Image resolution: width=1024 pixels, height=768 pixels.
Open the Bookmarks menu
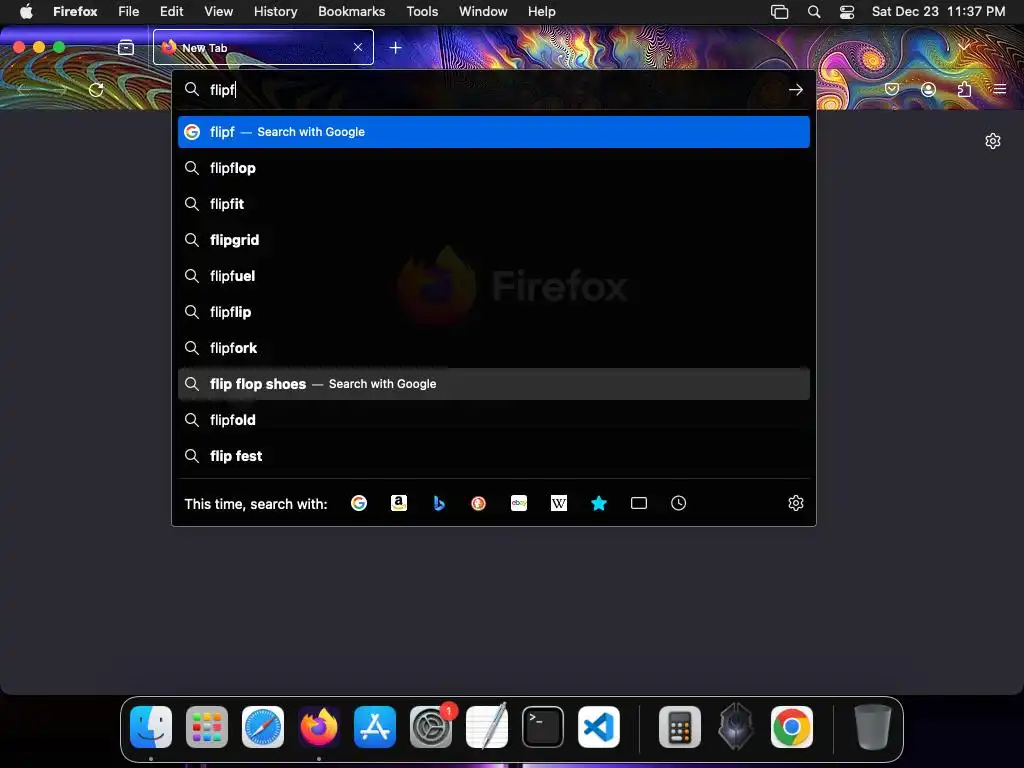point(351,12)
